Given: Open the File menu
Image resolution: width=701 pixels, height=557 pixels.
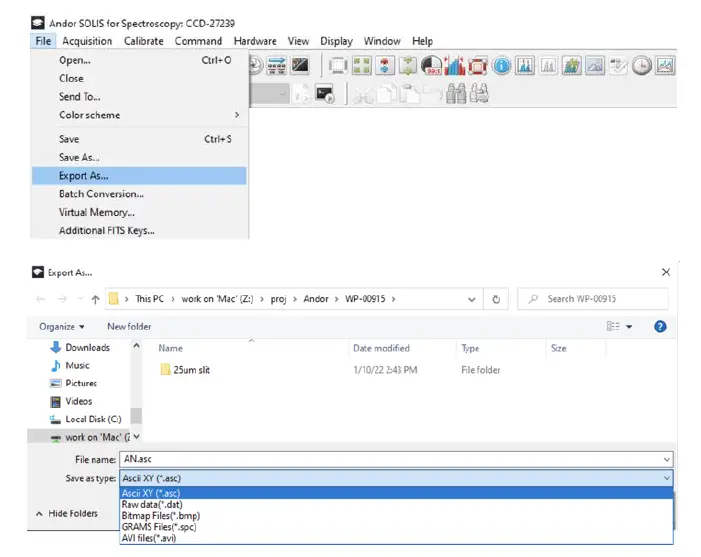Looking at the screenshot, I should point(43,41).
